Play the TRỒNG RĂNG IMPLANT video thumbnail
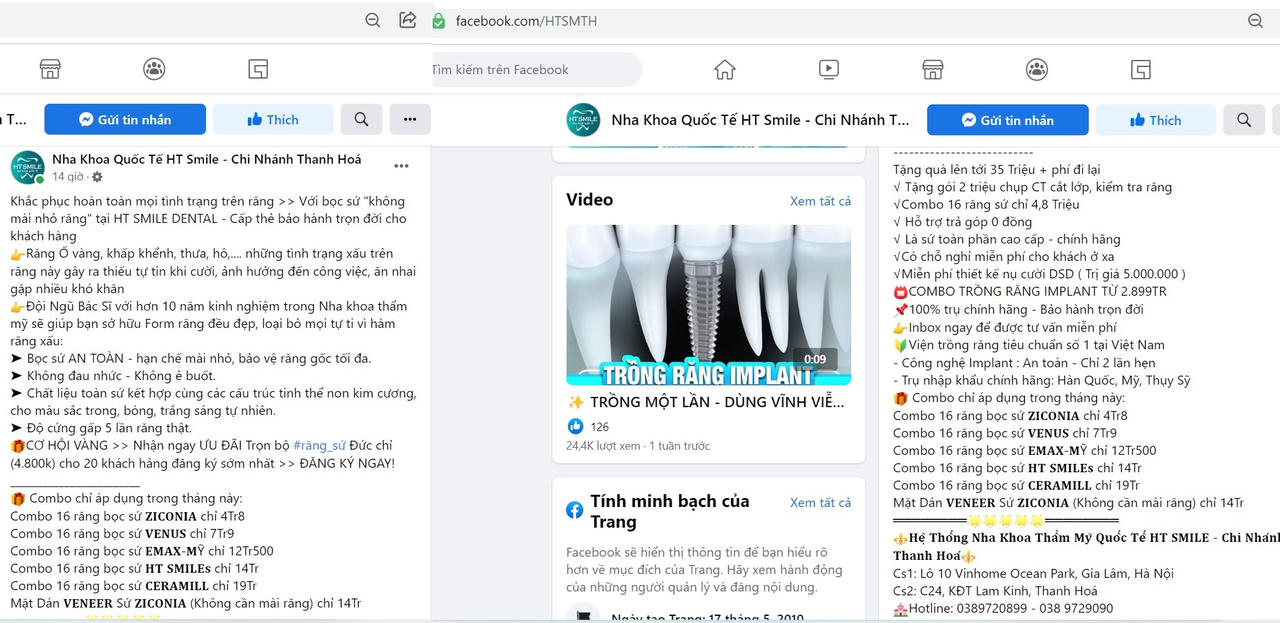 click(708, 304)
